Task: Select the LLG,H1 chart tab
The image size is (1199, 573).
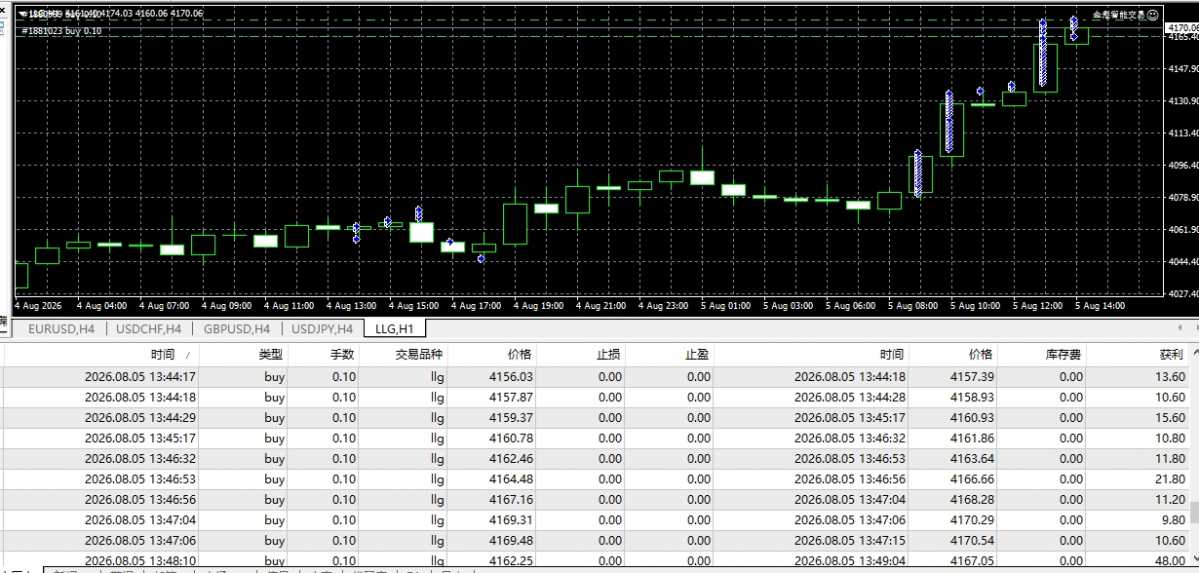Action: tap(395, 329)
